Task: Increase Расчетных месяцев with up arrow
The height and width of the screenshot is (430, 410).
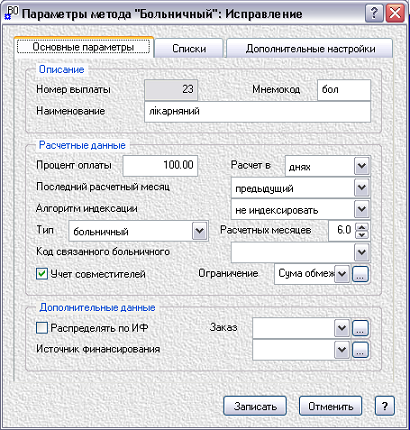Action: [362, 226]
